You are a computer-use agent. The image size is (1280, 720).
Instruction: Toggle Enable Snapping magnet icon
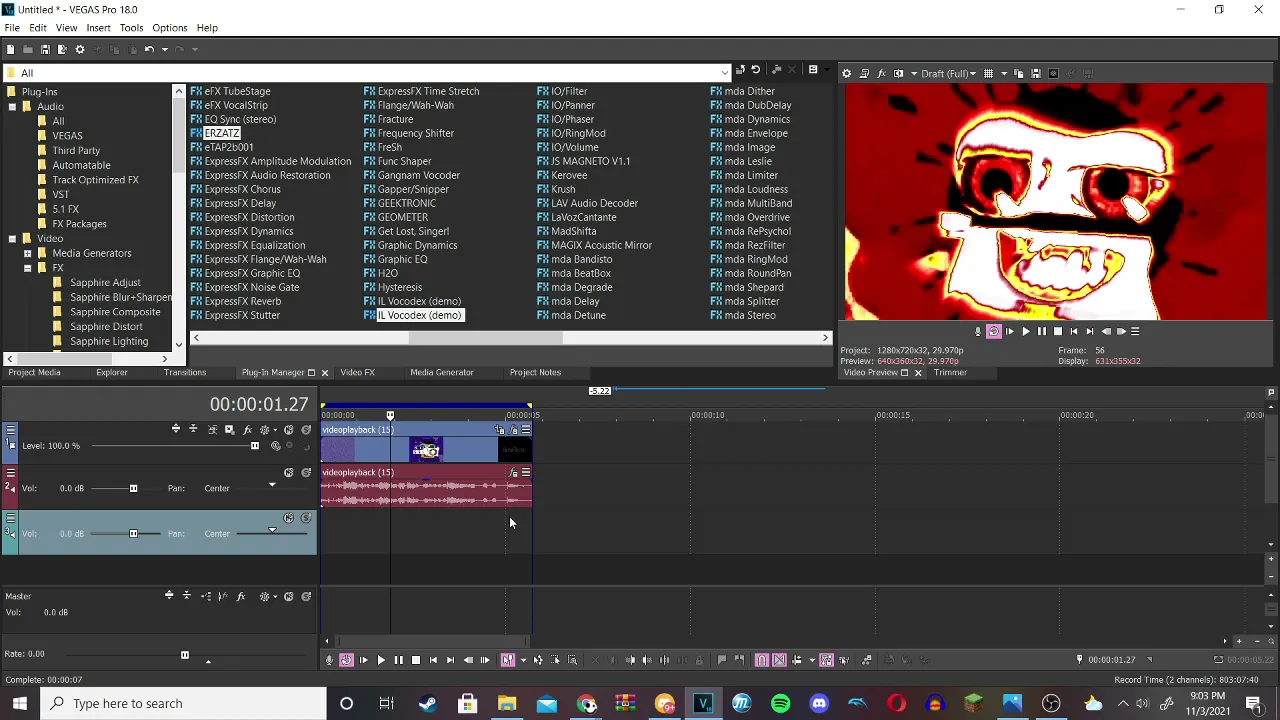click(762, 660)
